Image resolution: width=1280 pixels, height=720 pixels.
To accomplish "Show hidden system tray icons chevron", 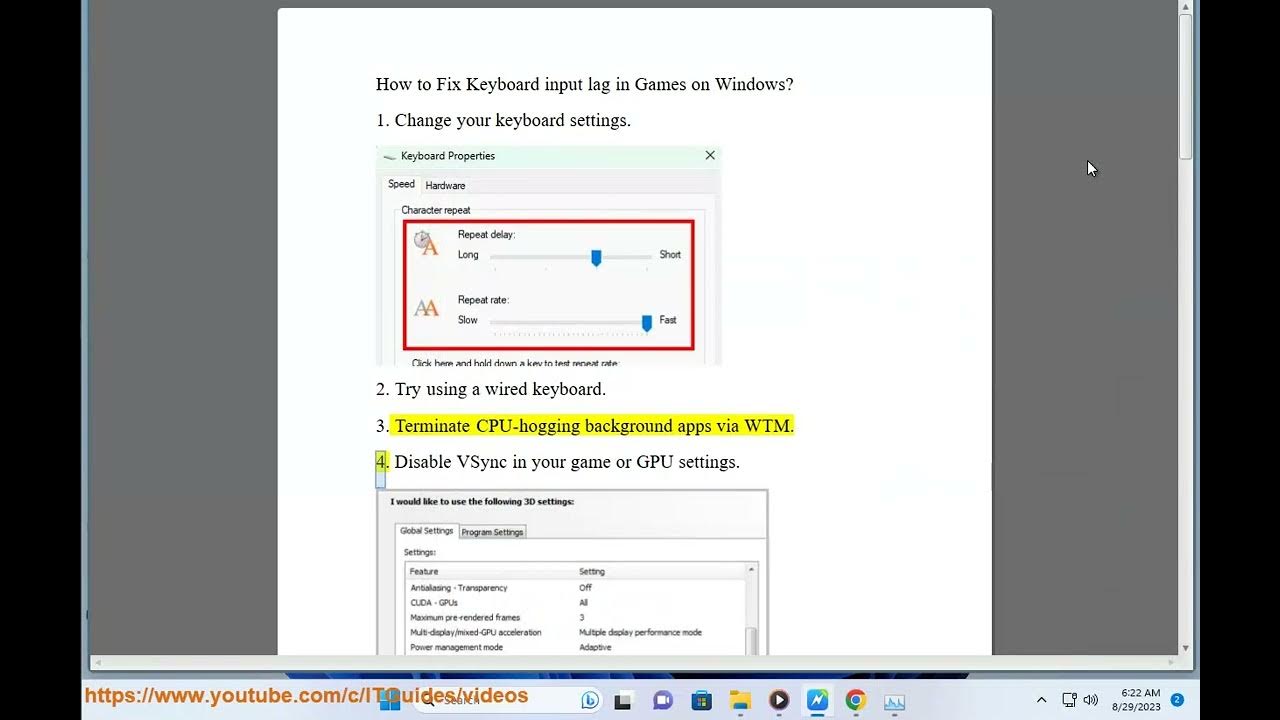I will tap(1041, 700).
